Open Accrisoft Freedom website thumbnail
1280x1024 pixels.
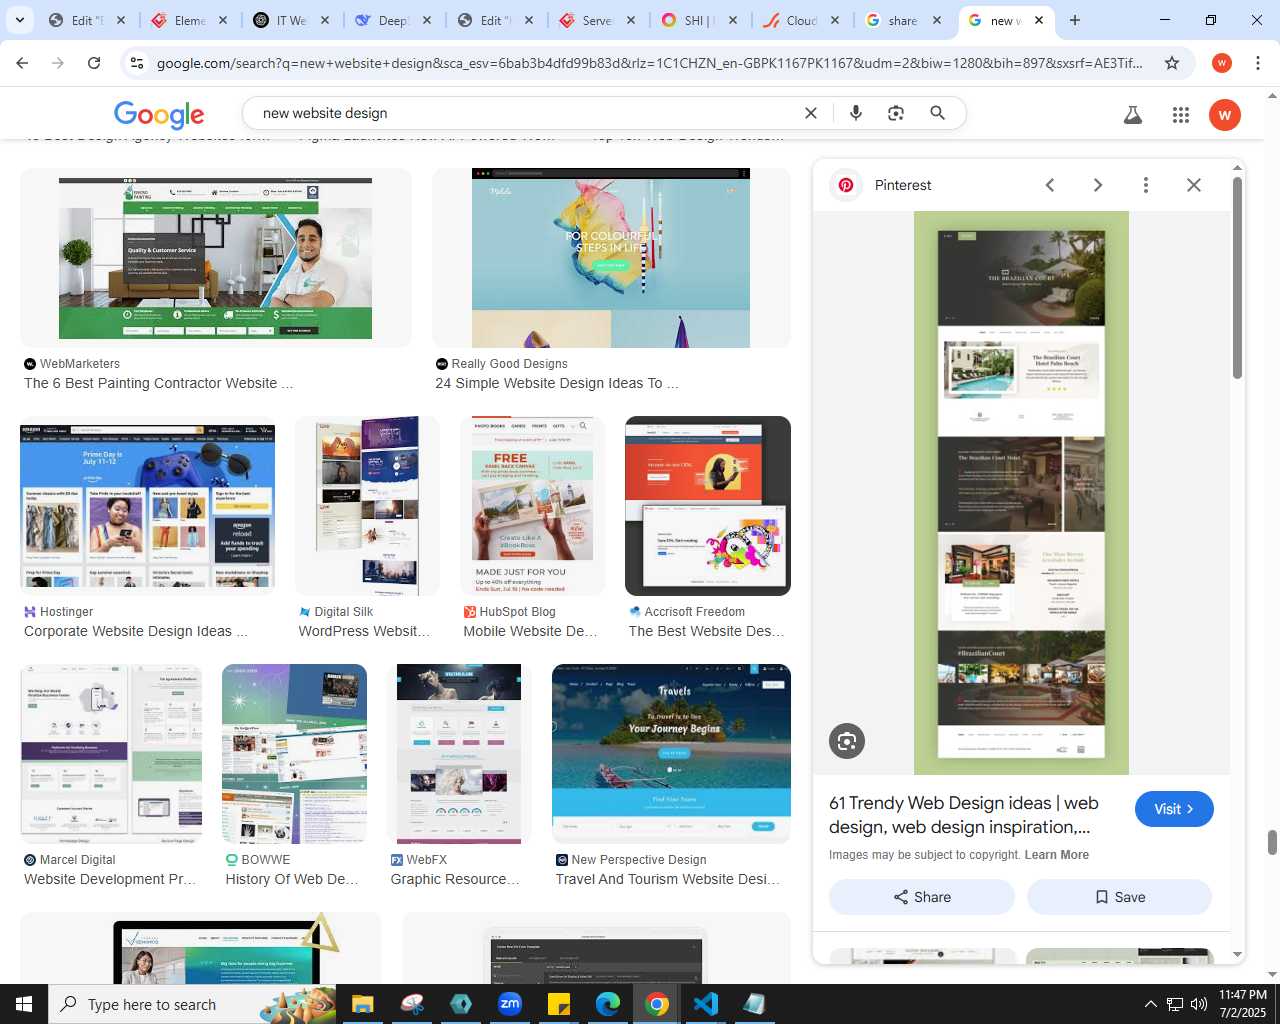(x=708, y=506)
